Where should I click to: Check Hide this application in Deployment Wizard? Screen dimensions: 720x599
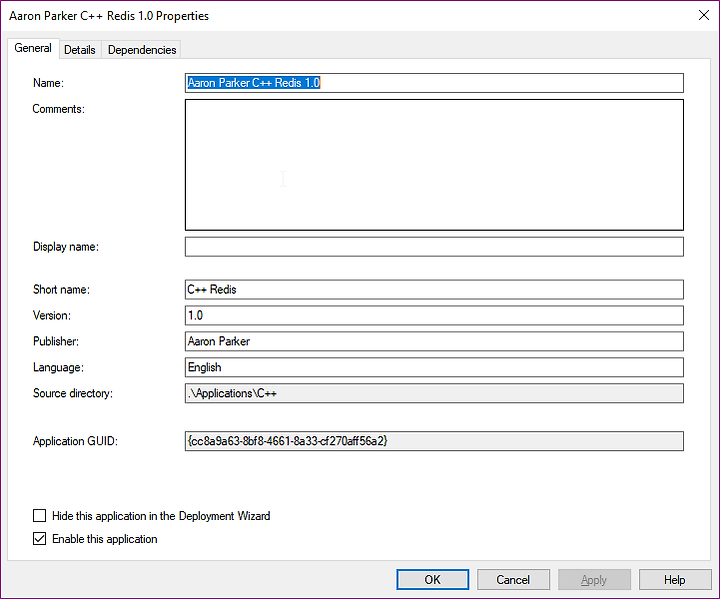click(x=39, y=516)
